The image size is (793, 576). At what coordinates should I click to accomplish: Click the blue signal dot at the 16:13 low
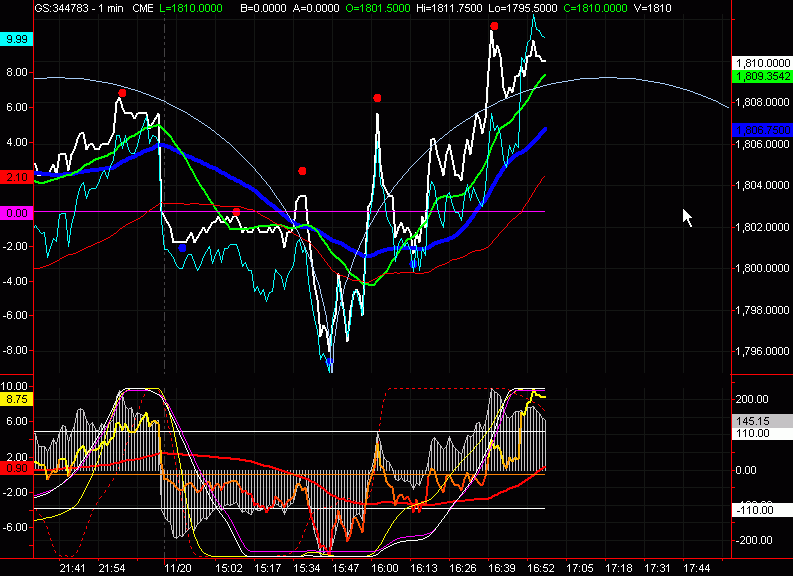click(x=413, y=264)
